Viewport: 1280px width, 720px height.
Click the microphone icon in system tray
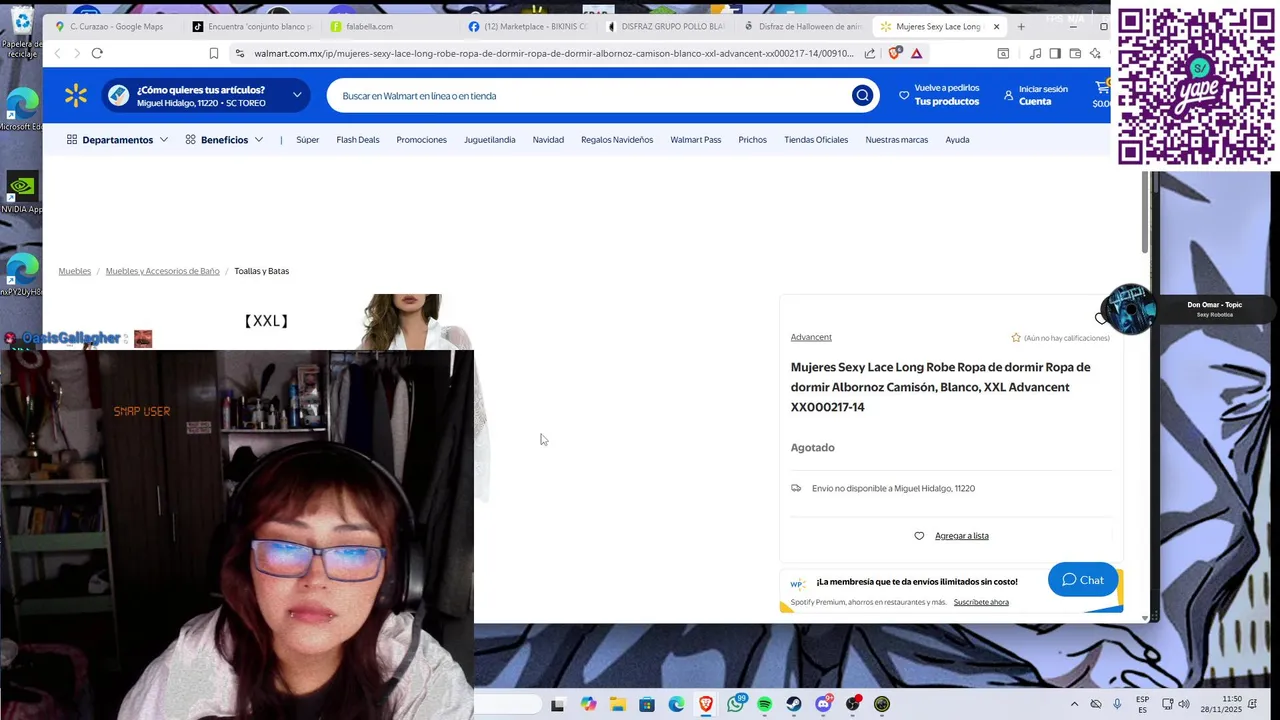pos(1117,704)
